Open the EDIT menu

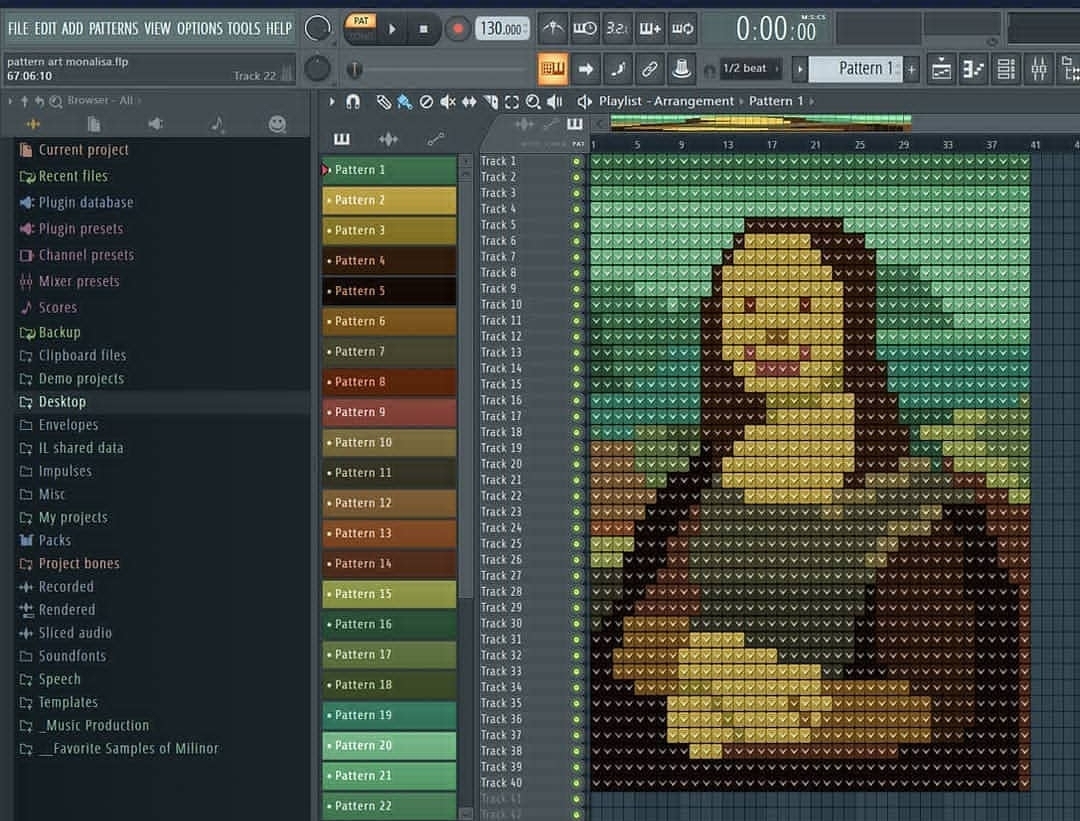coord(45,28)
